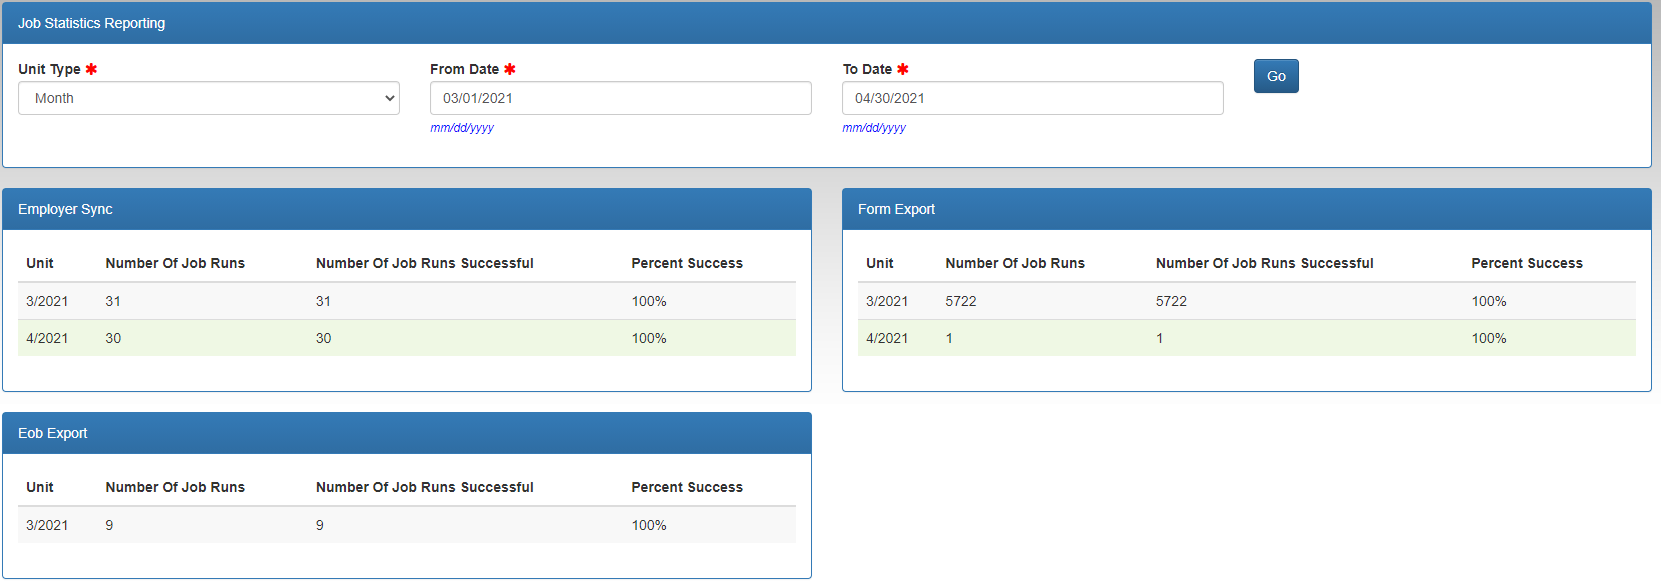Open the Unit Type dropdown
Image resolution: width=1661 pixels, height=583 pixels.
(x=208, y=98)
